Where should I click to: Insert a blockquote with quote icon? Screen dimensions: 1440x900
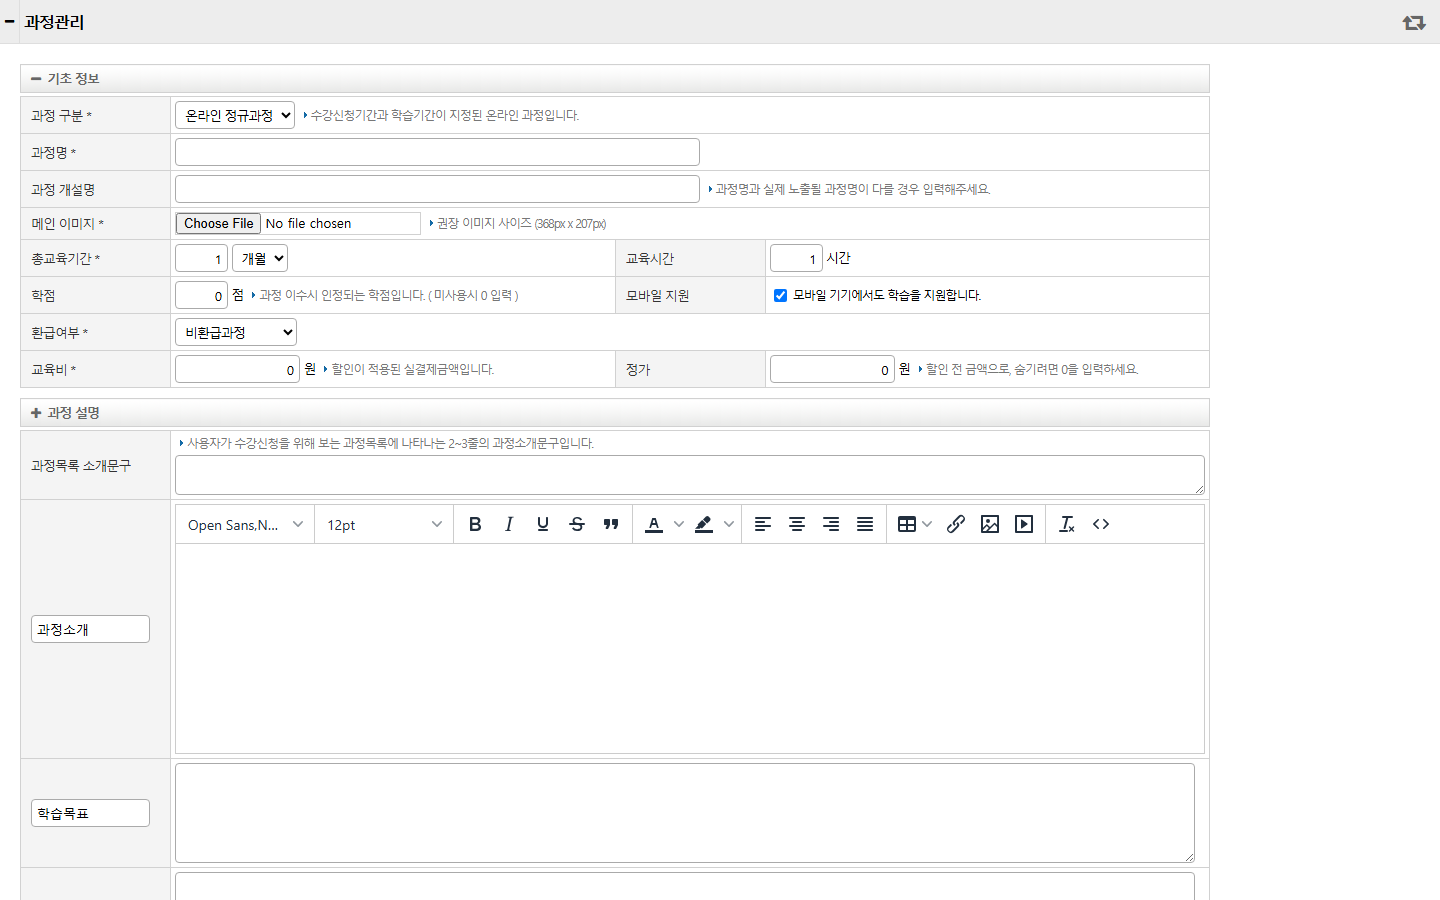(x=611, y=524)
